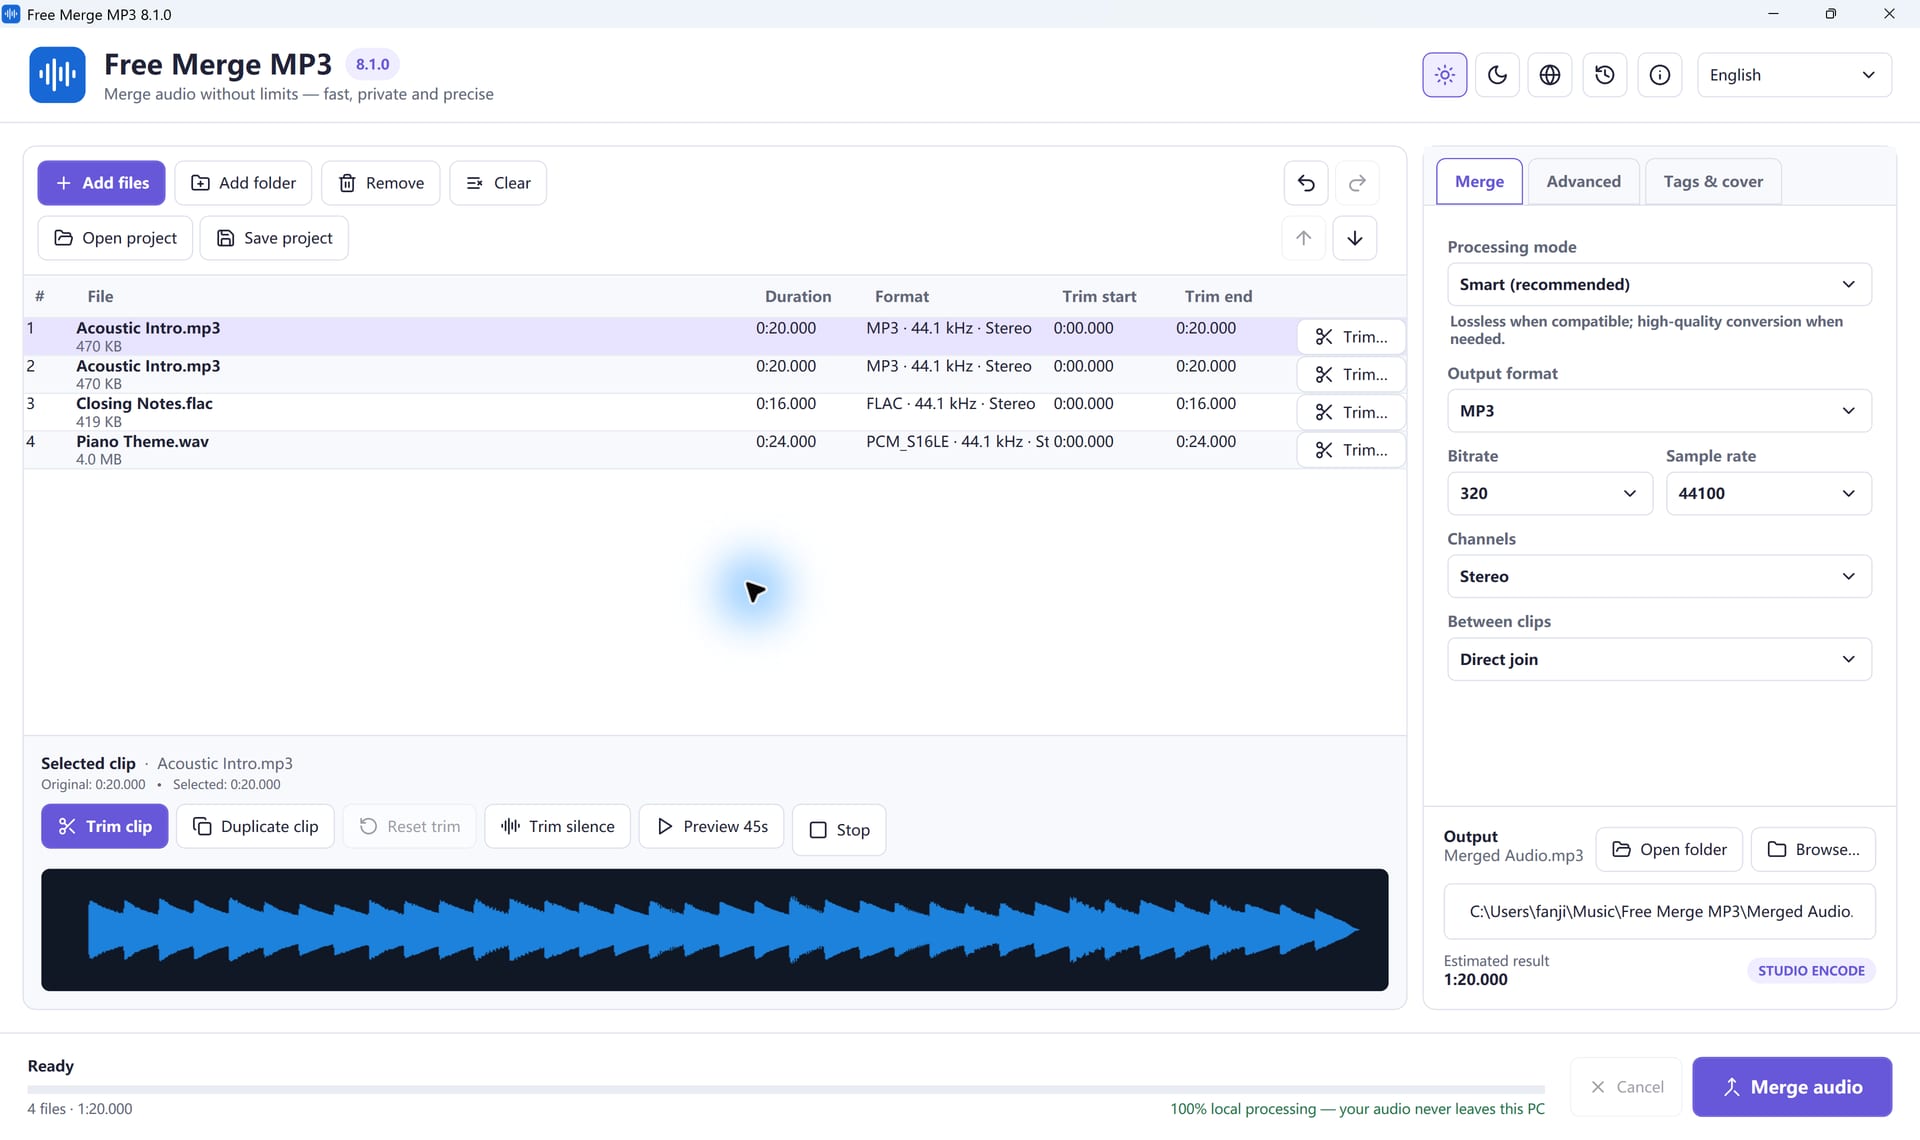Open Sample rate 44100 dropdown
This screenshot has width=1920, height=1140.
tap(1769, 494)
